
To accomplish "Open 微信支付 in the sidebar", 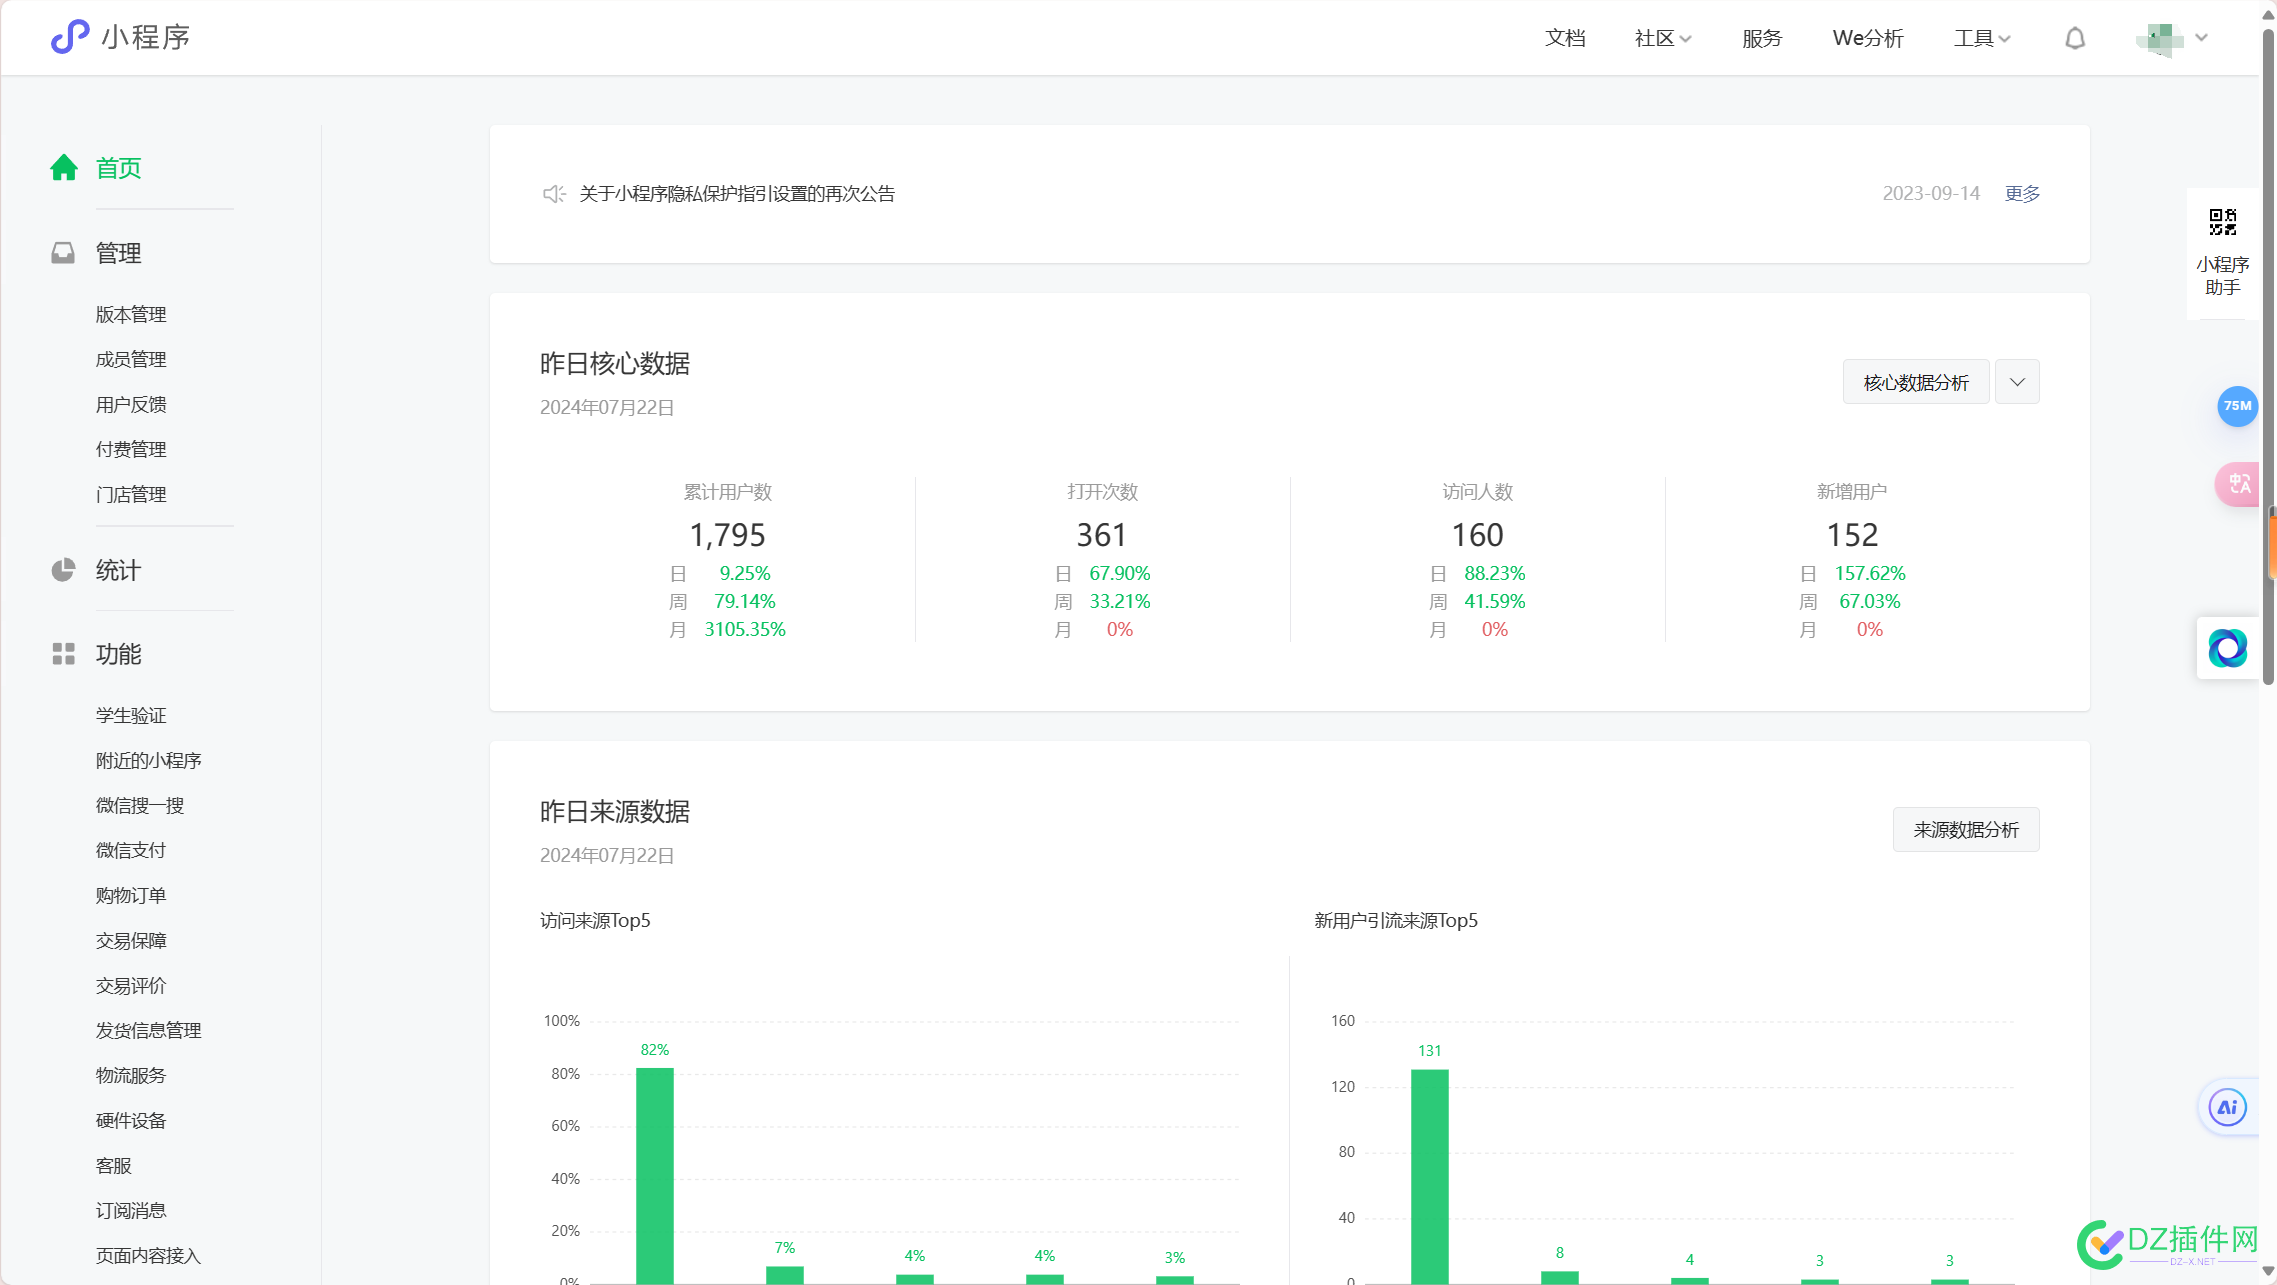I will [x=131, y=850].
